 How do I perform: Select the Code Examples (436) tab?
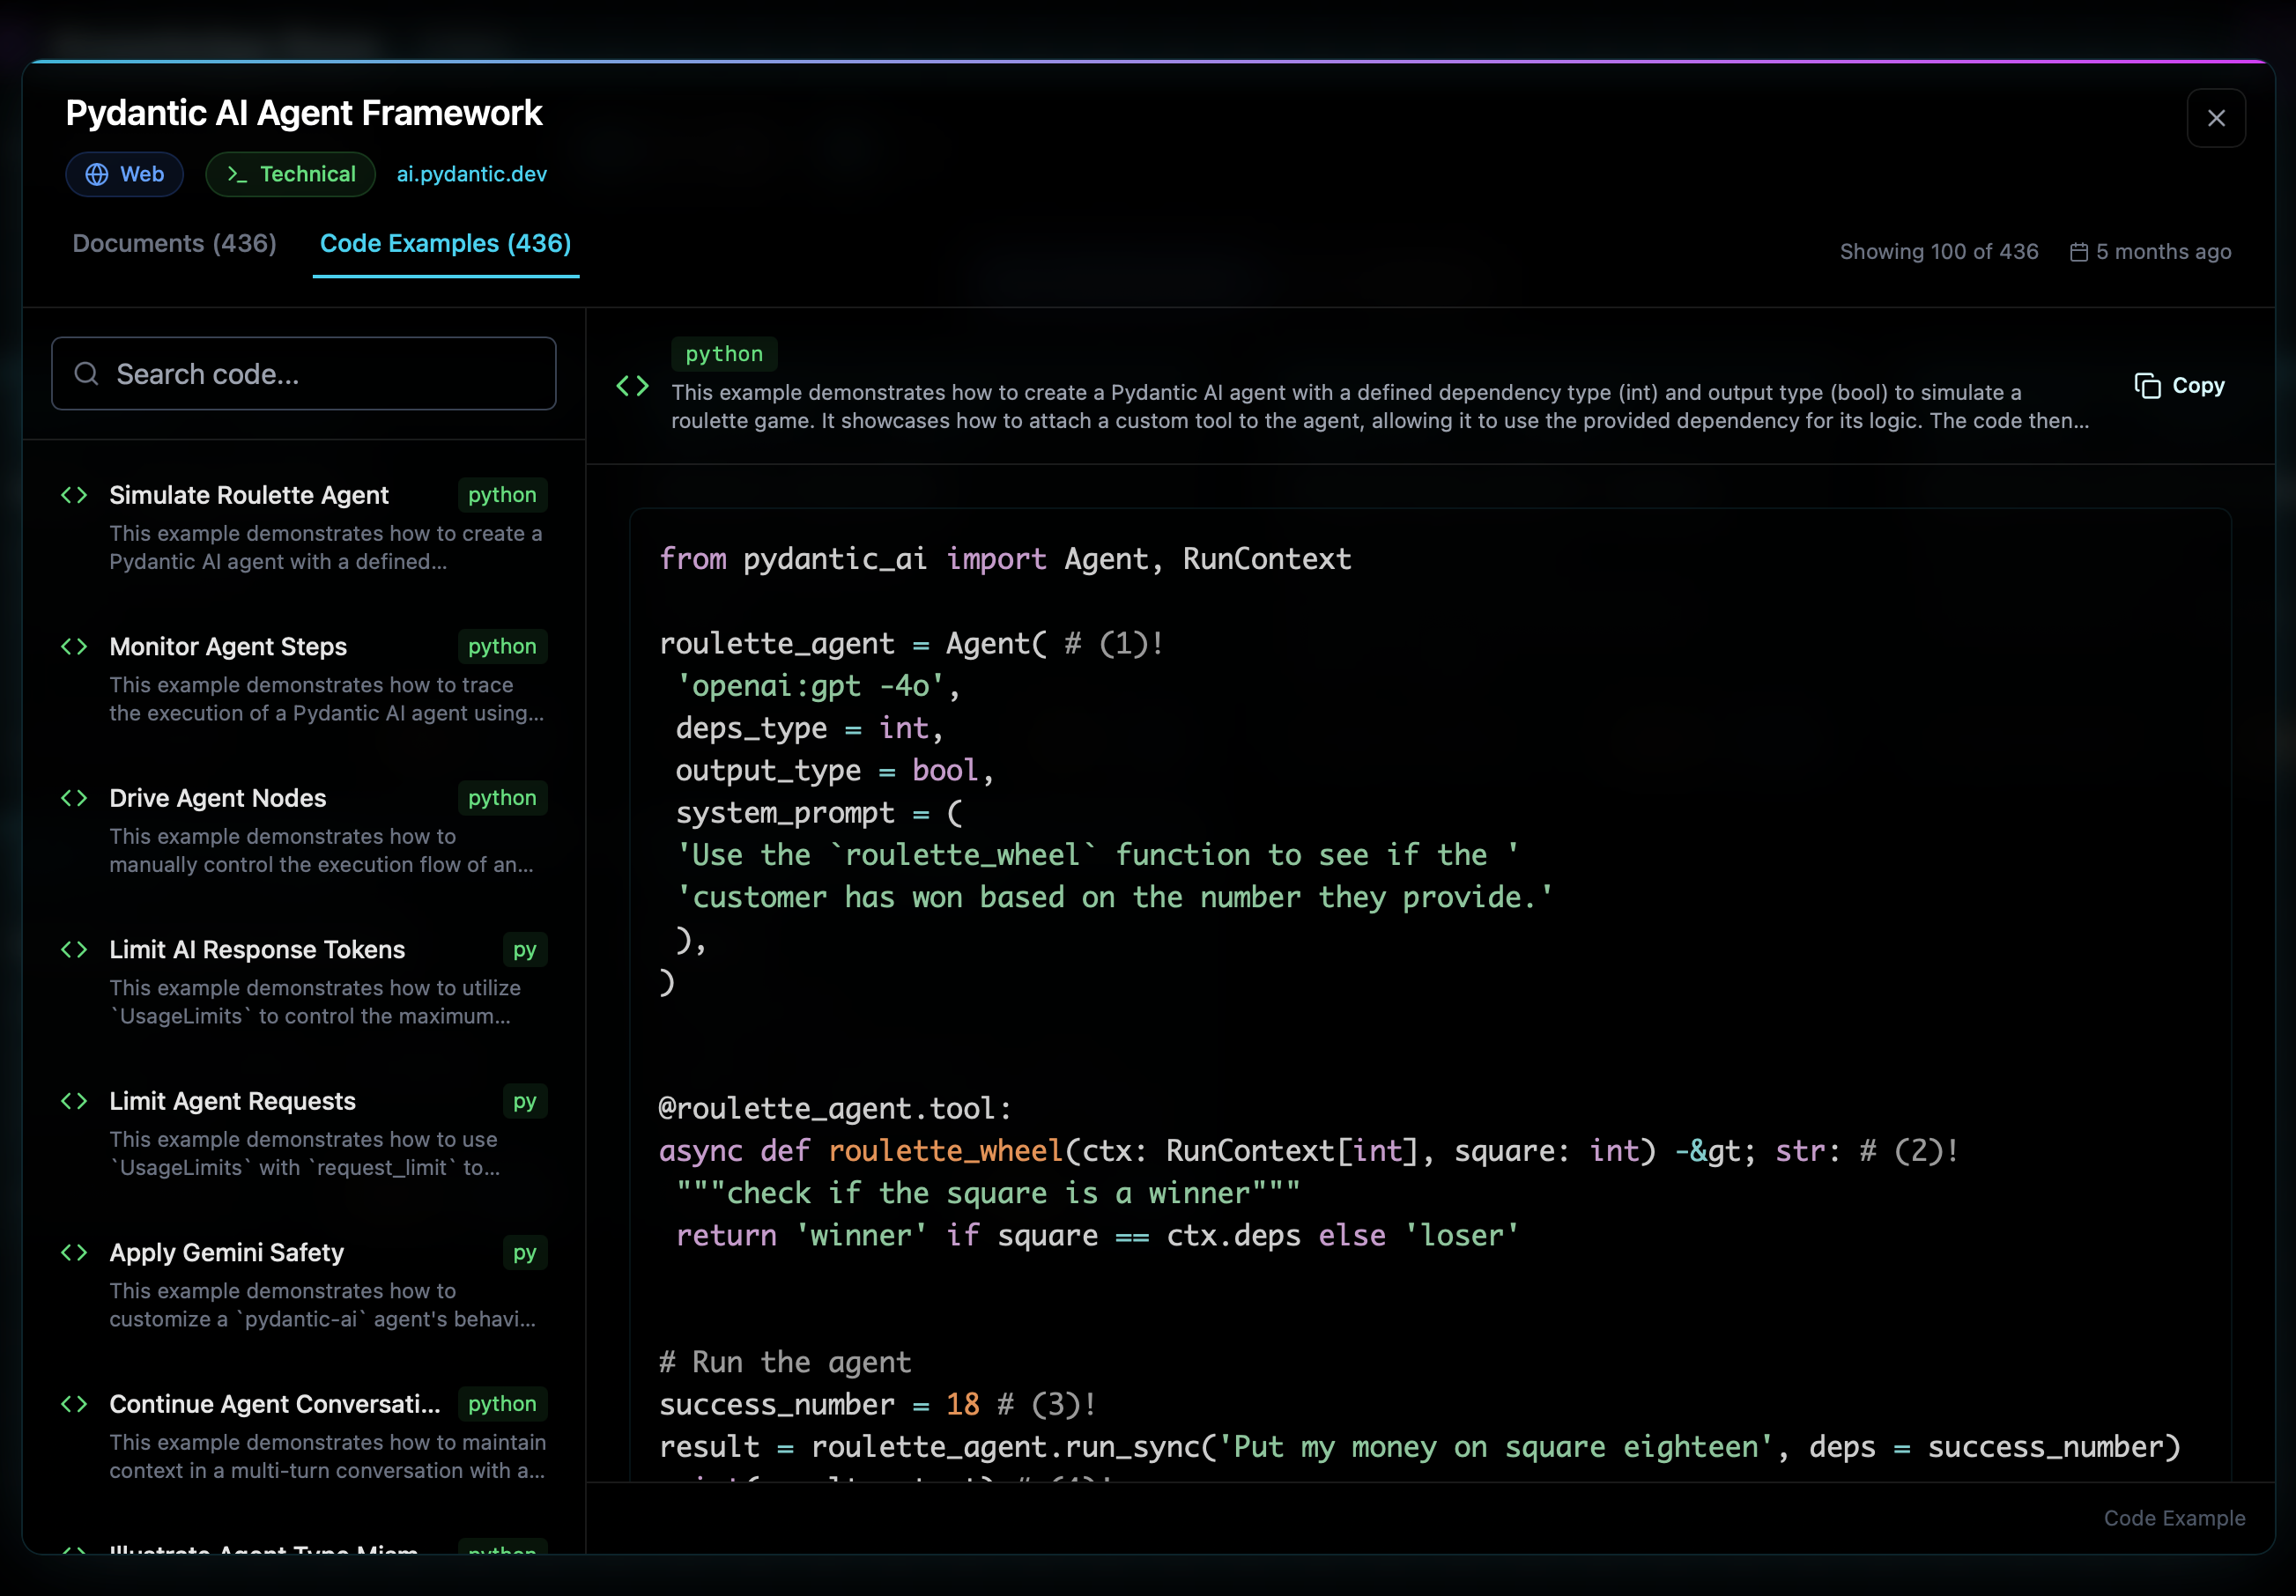tap(445, 243)
